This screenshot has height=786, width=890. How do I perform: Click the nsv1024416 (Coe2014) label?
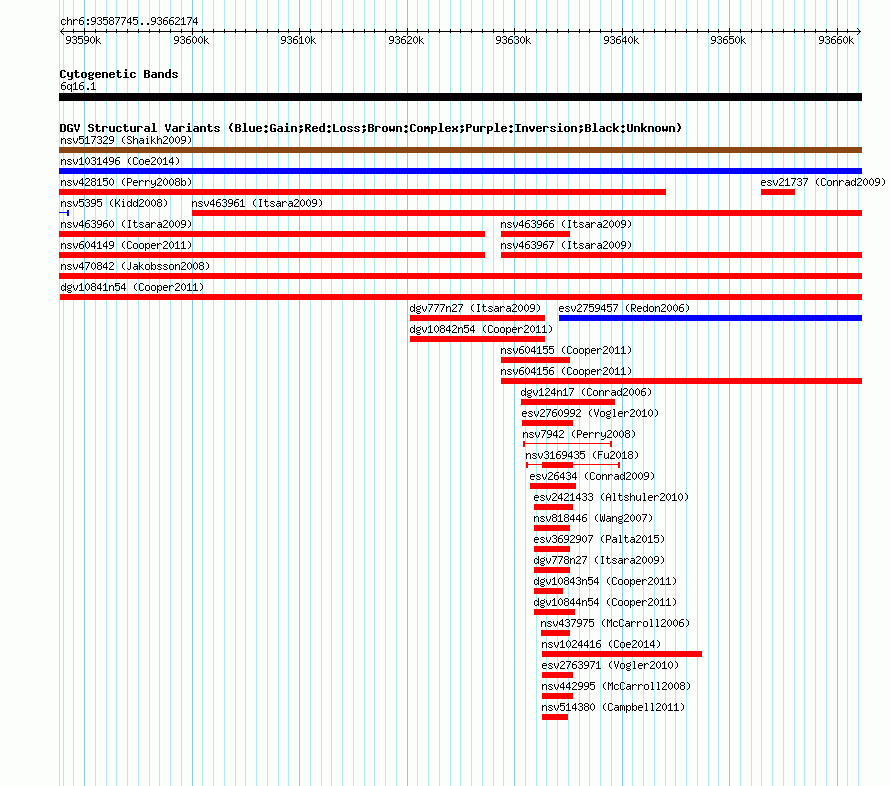(x=601, y=644)
